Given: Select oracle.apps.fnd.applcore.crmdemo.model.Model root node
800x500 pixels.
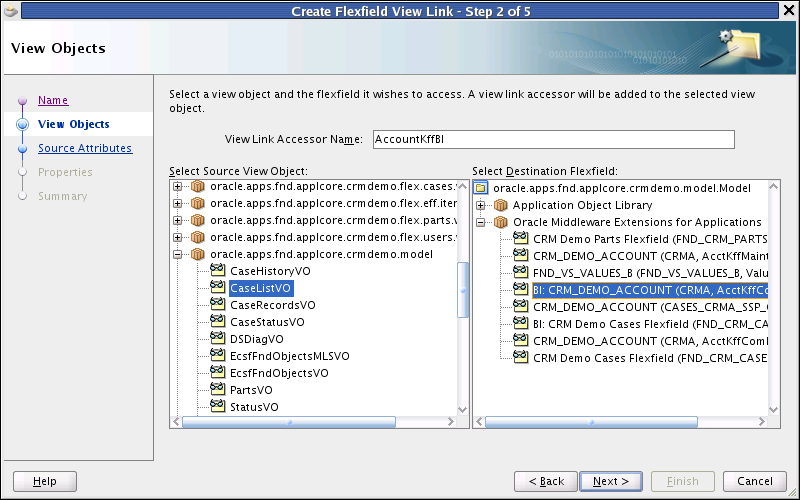Looking at the screenshot, I should (621, 188).
